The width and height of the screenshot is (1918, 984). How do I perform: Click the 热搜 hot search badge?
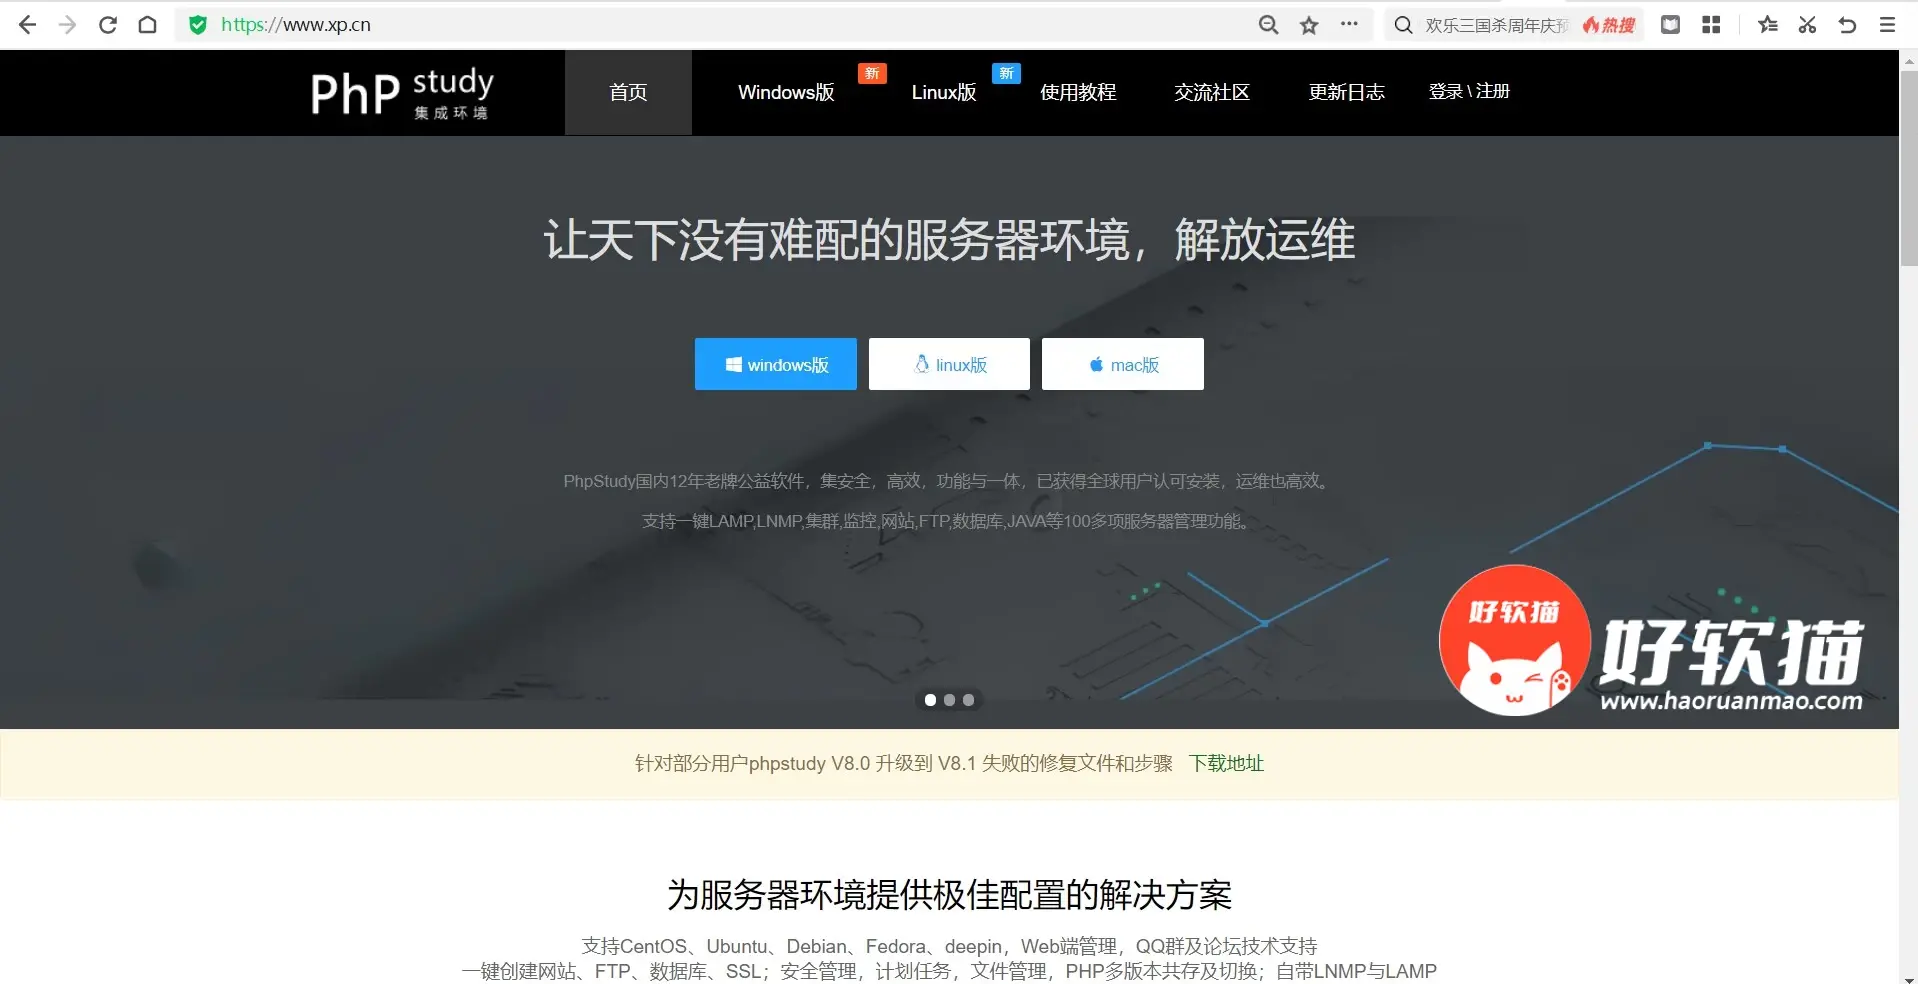[1609, 25]
